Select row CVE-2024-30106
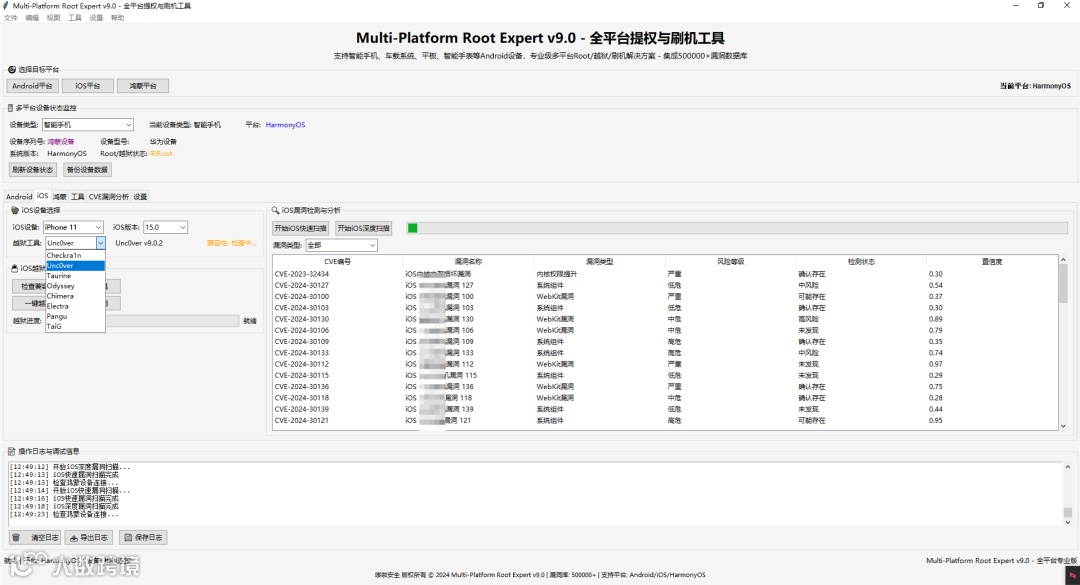This screenshot has width=1080, height=585. point(665,331)
